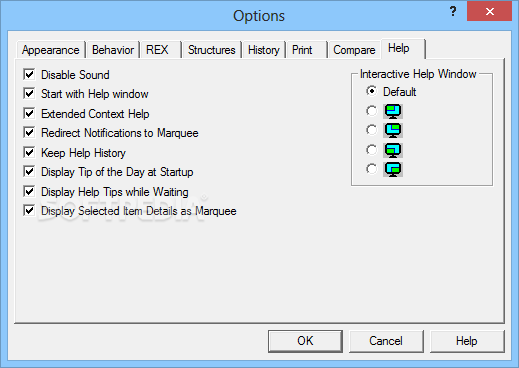Screen dimensions: 519x368
Task: Switch to the Appearance tab
Action: (x=51, y=50)
